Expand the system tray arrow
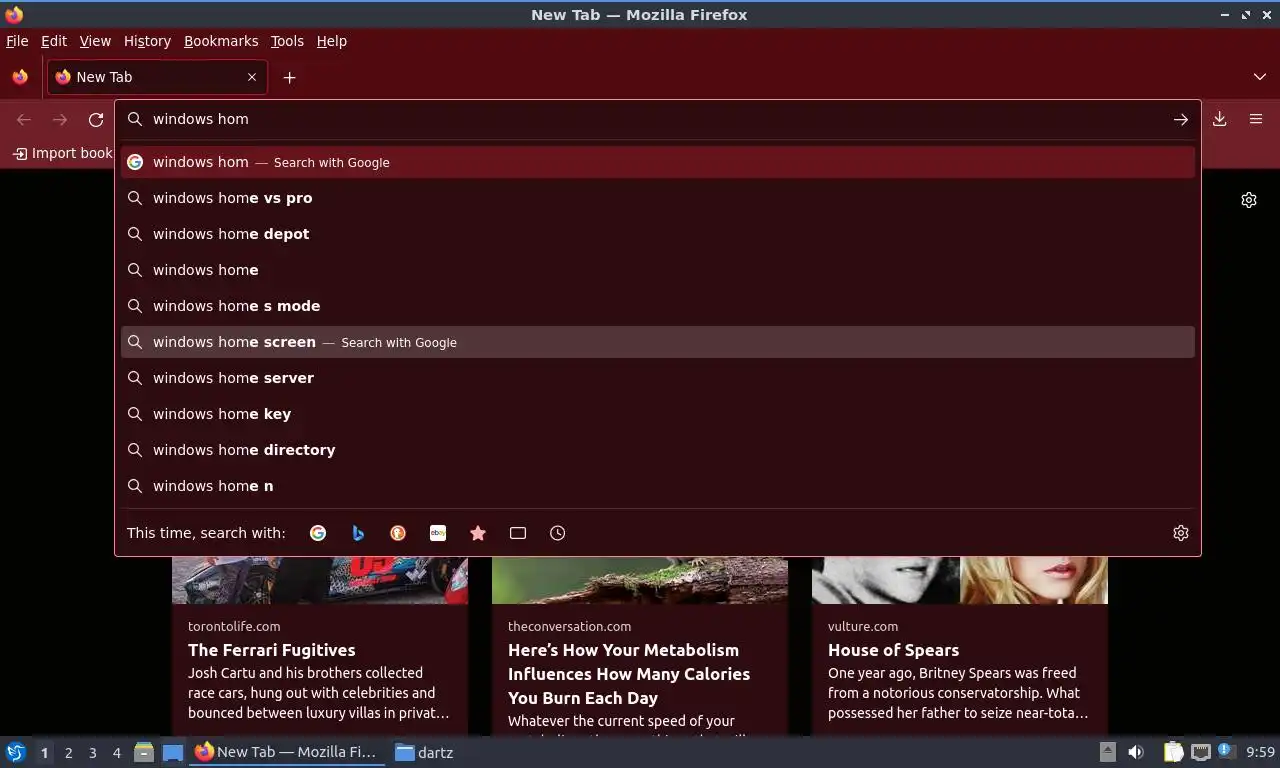The image size is (1280, 768). (1108, 752)
